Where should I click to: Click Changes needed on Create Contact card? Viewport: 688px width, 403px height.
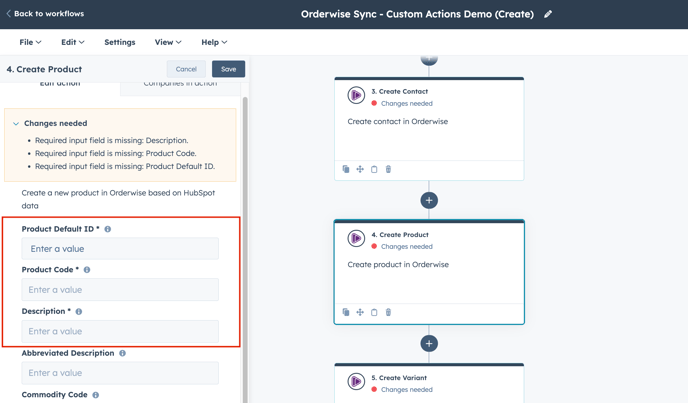407,104
